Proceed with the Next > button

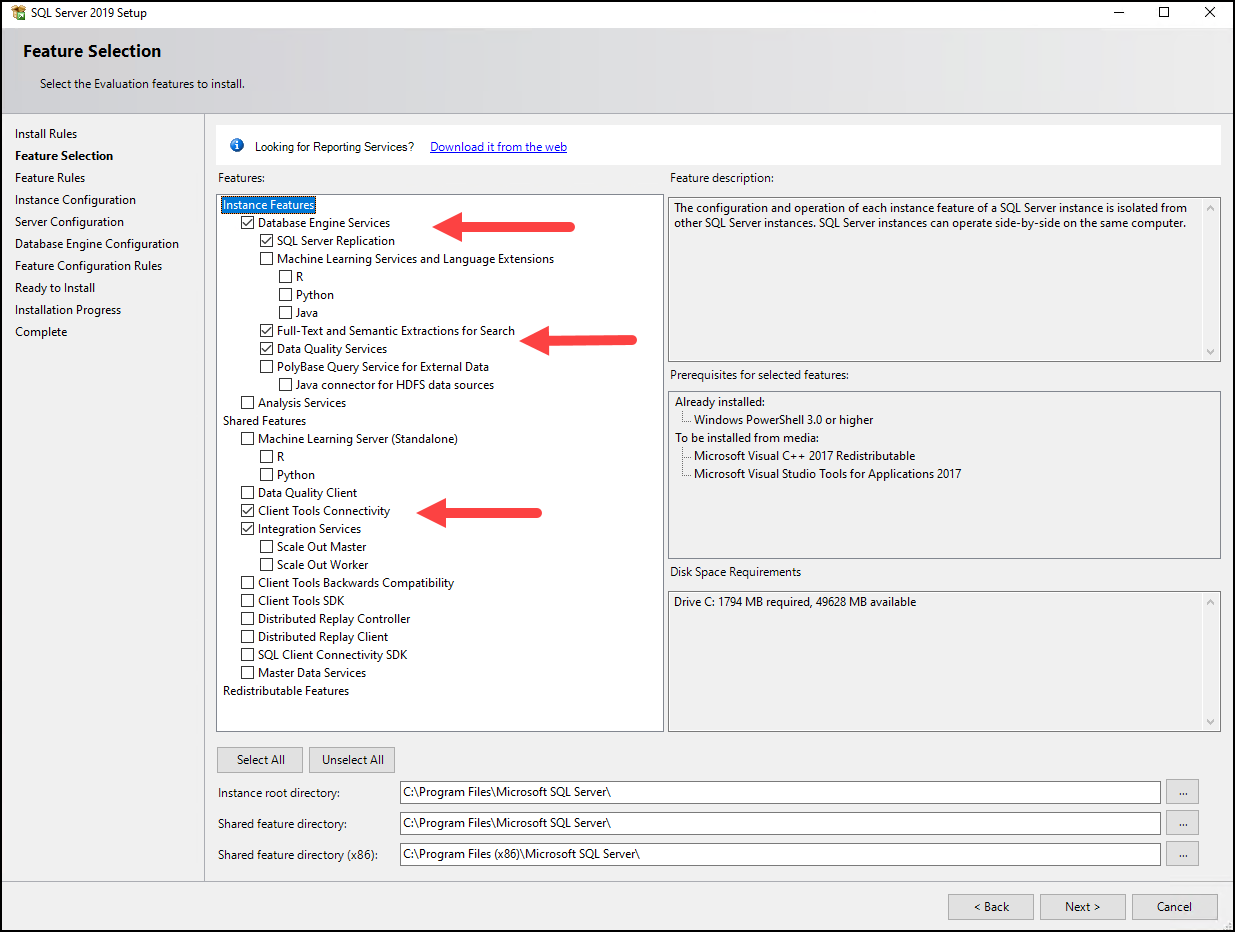coord(1082,907)
